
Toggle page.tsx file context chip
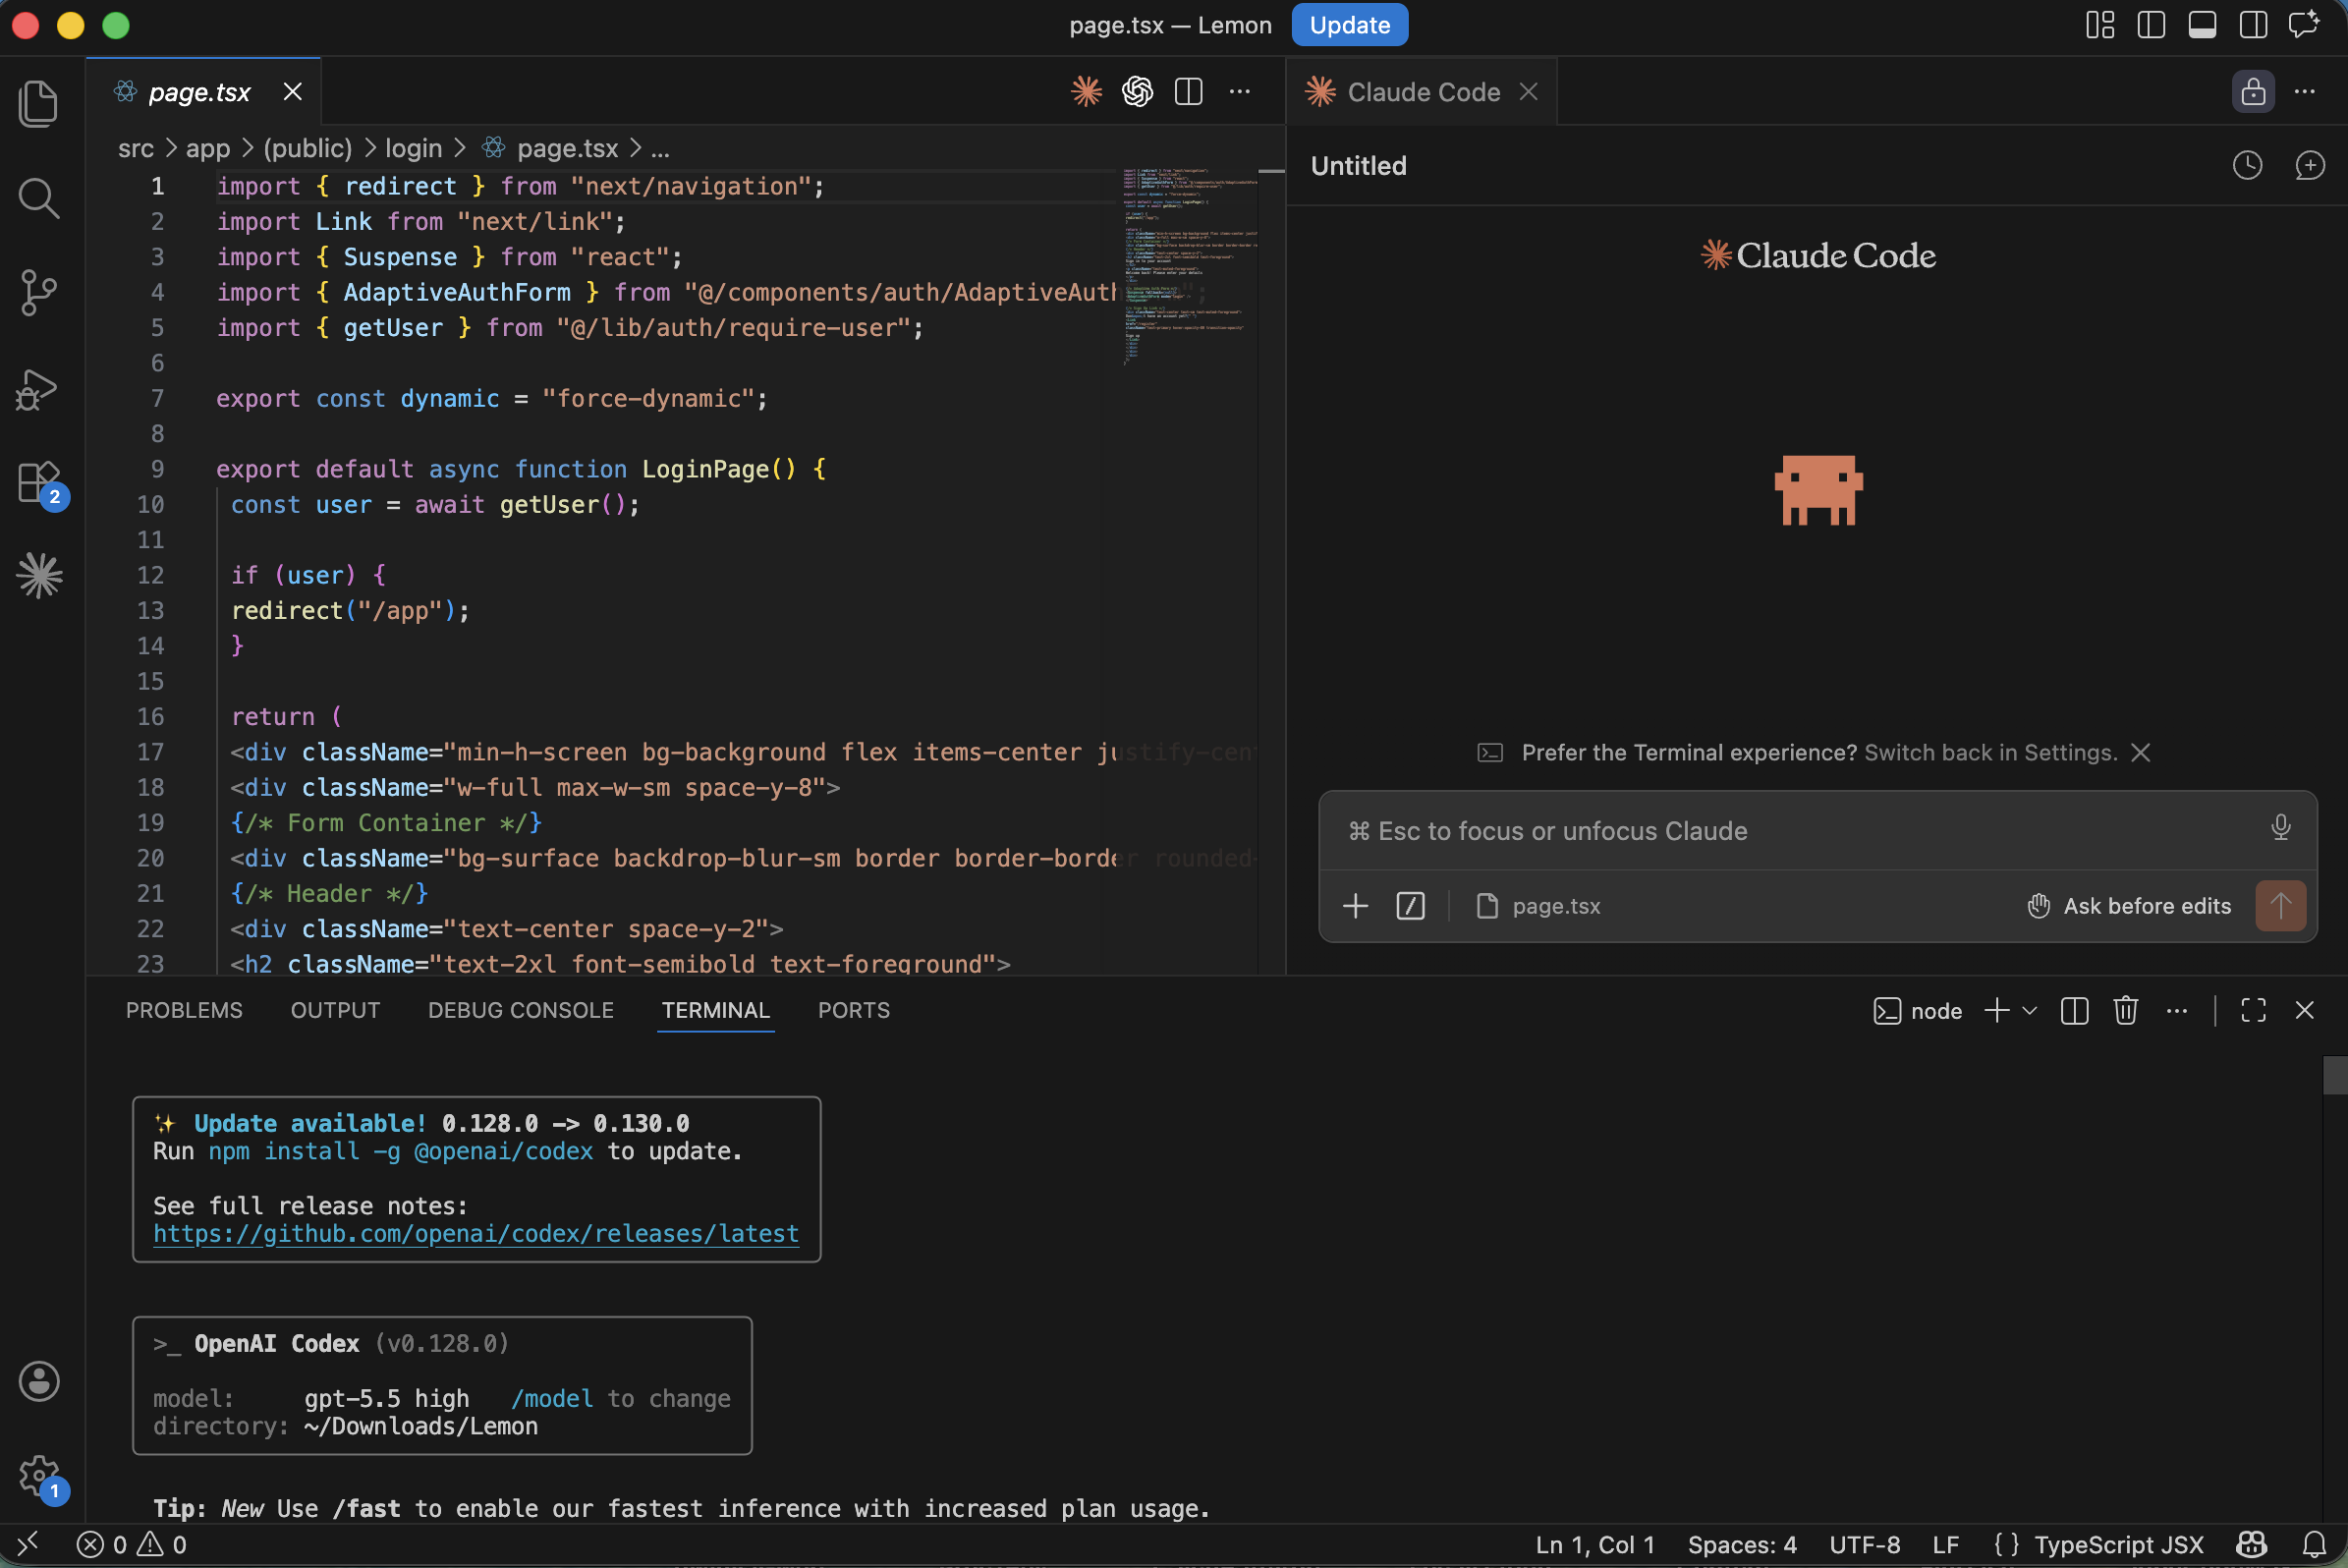(x=1538, y=906)
